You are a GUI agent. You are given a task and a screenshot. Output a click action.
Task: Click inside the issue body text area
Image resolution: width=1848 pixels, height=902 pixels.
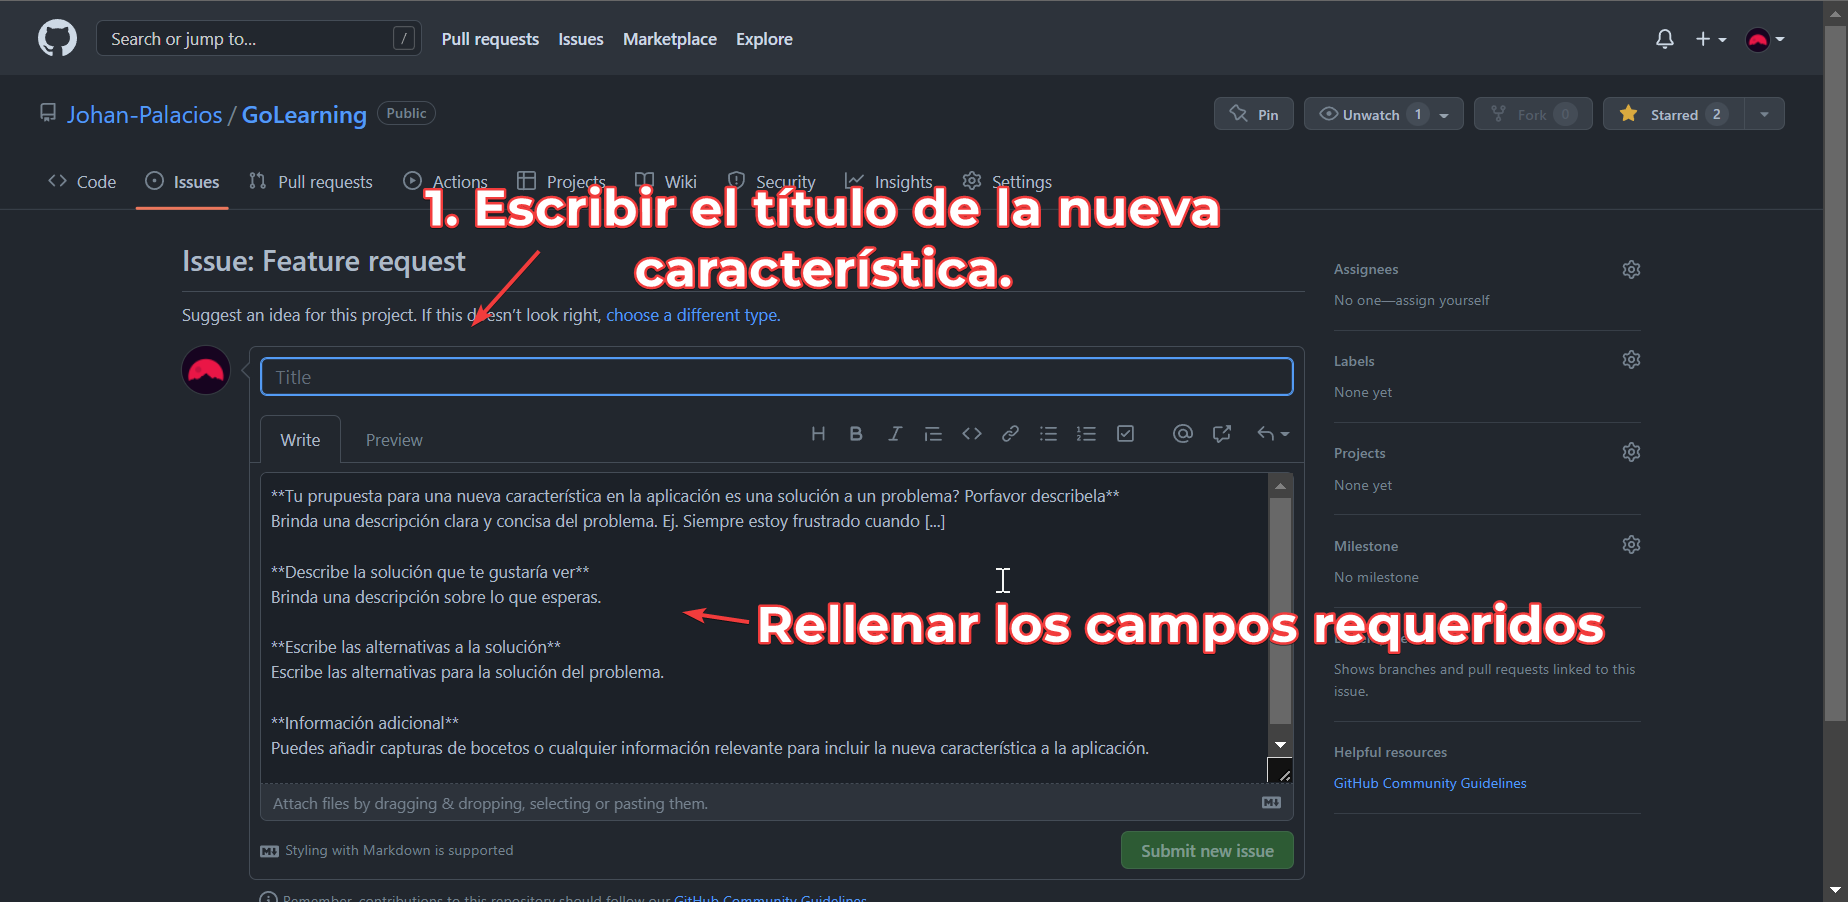click(764, 628)
